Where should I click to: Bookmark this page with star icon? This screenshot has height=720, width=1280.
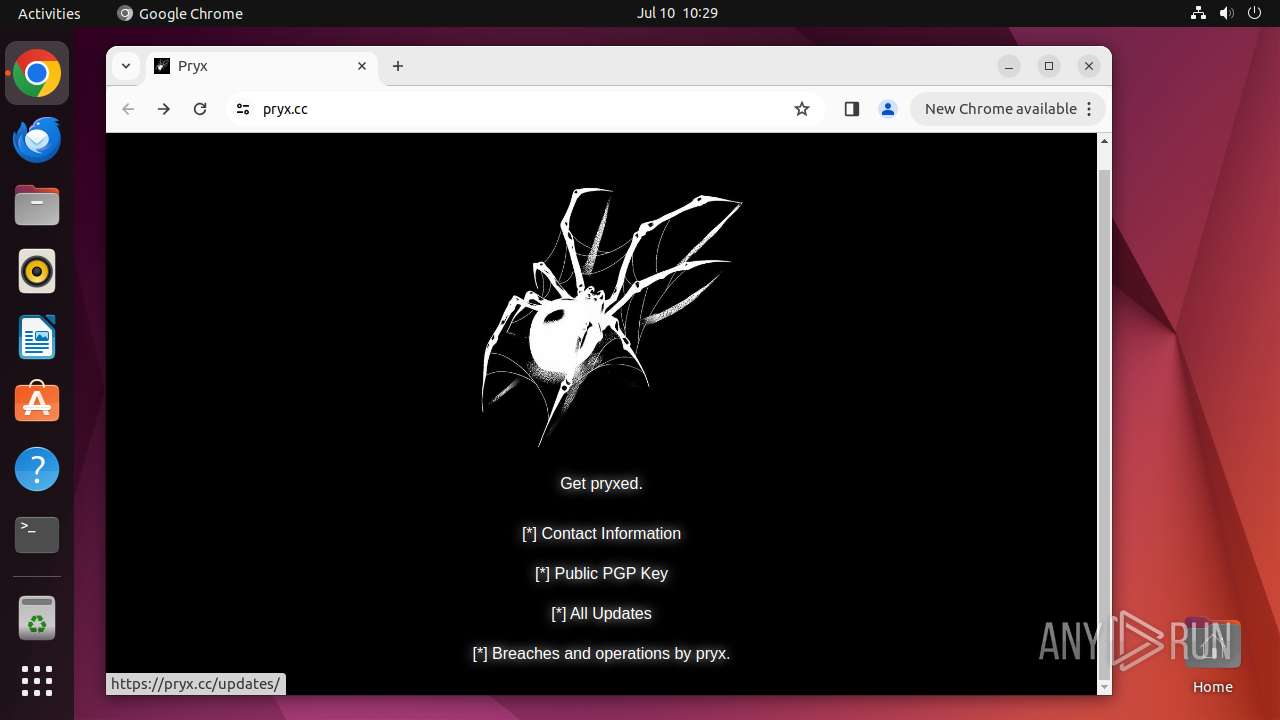(x=802, y=109)
